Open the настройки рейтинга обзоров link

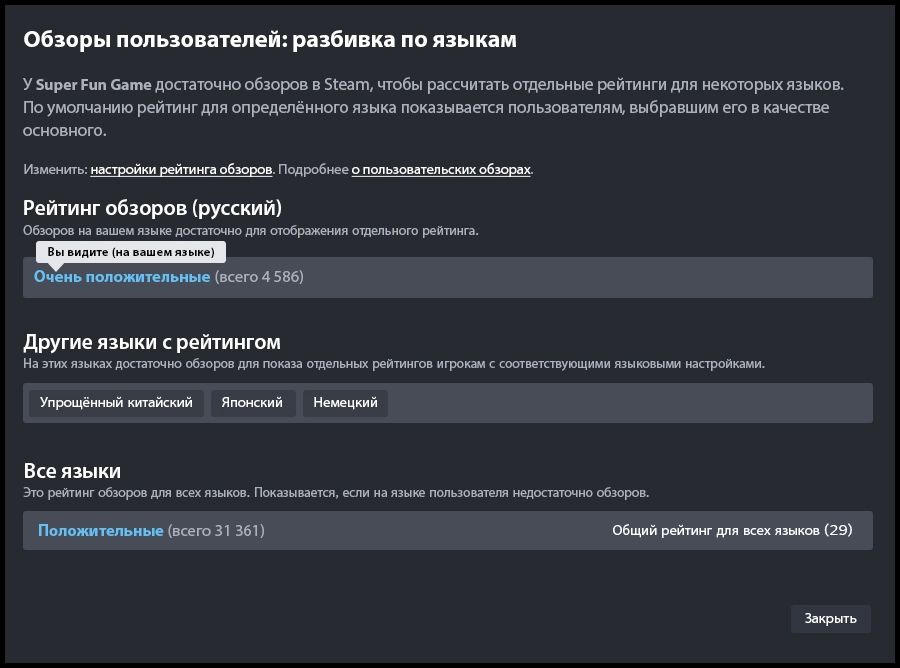coord(181,169)
